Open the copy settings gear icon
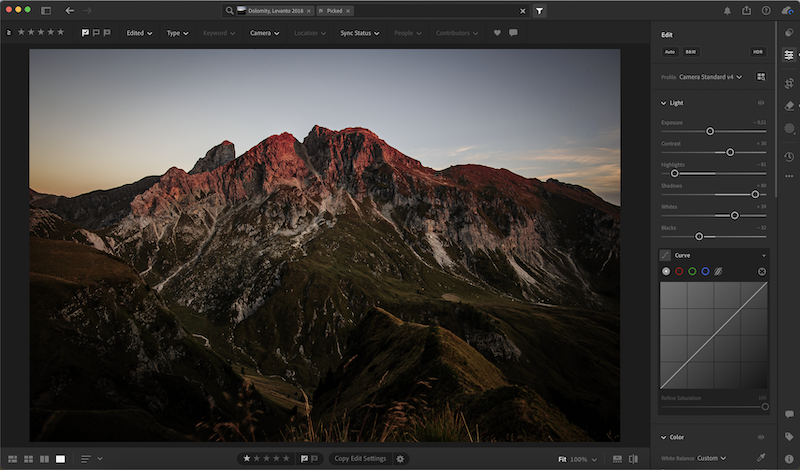This screenshot has height=470, width=800. 400,459
